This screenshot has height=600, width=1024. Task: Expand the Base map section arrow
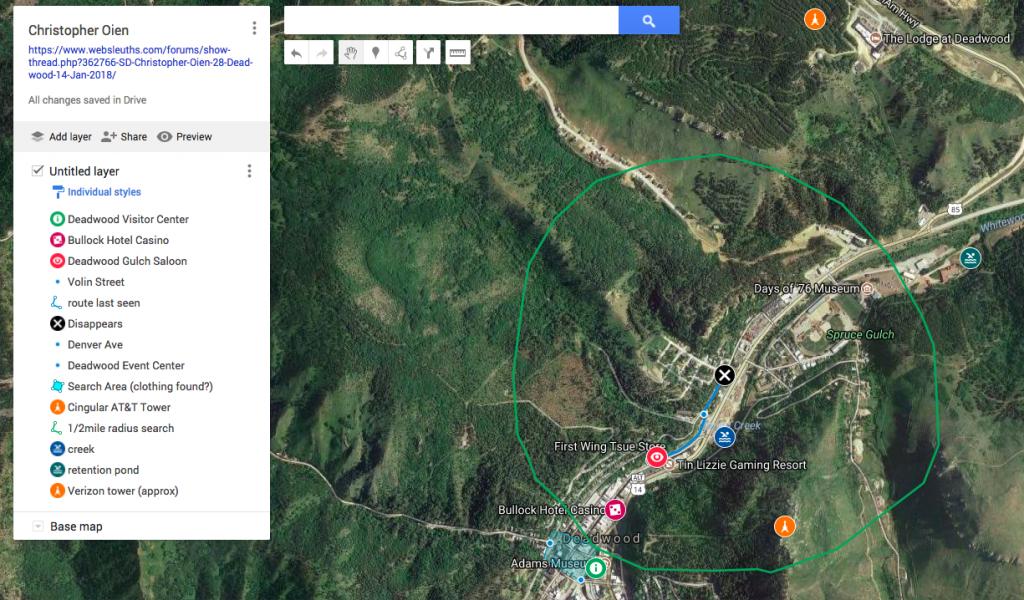(x=38, y=527)
